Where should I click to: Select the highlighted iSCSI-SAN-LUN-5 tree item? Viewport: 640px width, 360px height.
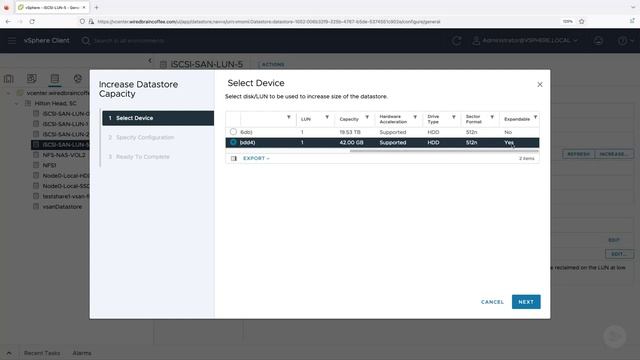pos(60,144)
